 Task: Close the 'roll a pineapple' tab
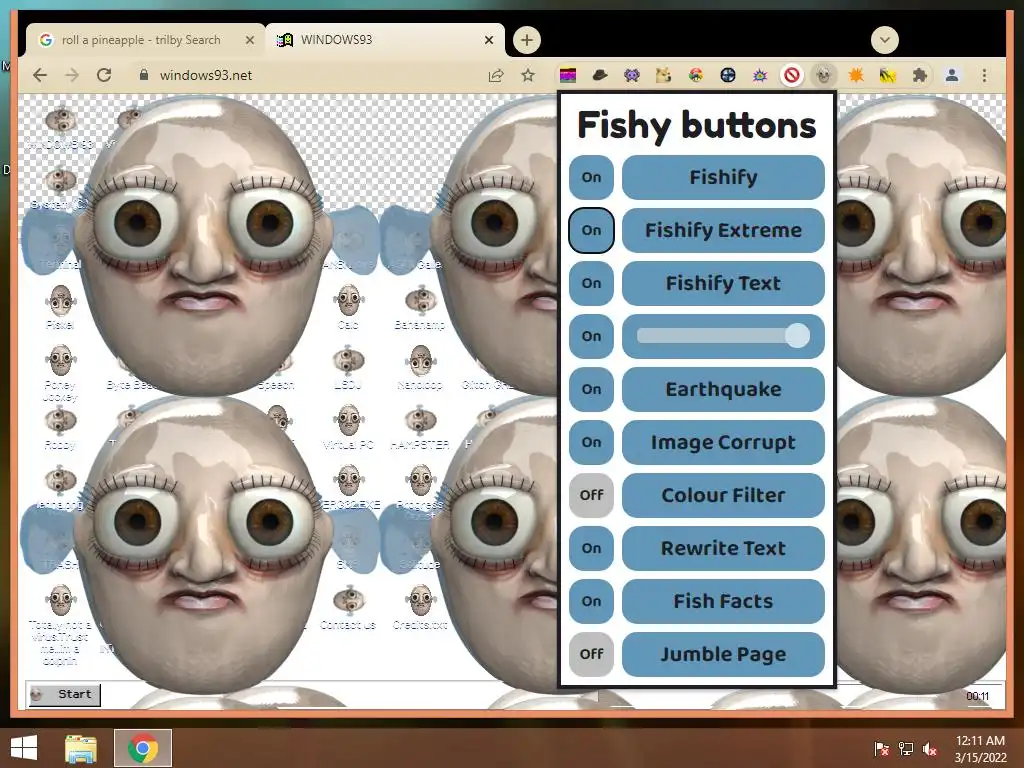point(249,40)
